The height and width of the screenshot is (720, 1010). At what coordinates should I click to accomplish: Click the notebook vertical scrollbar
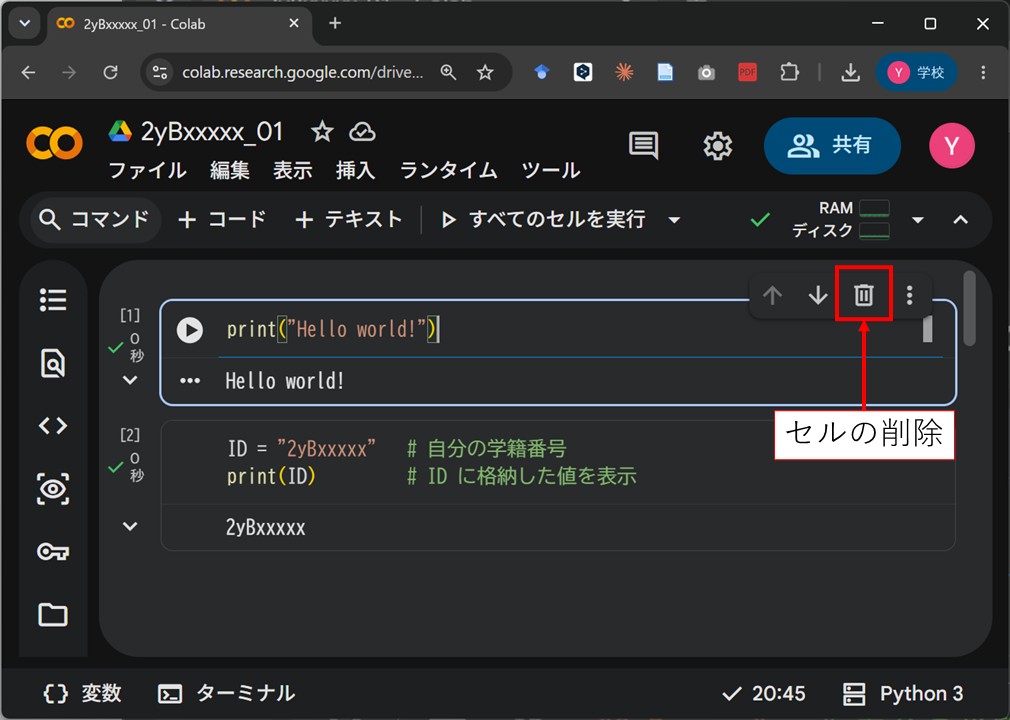coord(969,308)
